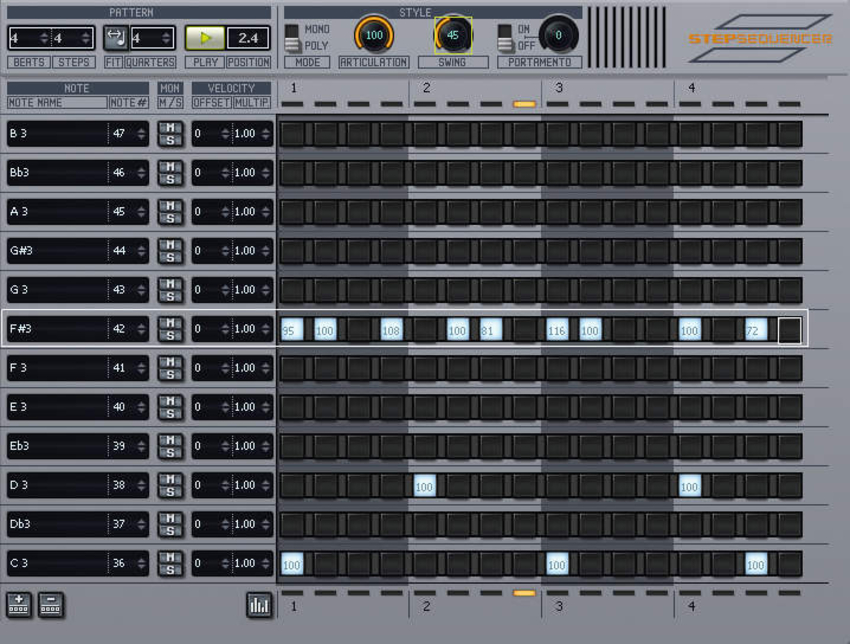This screenshot has width=850, height=644.
Task: Adjust the Steps stepper arrows
Action: click(x=86, y=38)
